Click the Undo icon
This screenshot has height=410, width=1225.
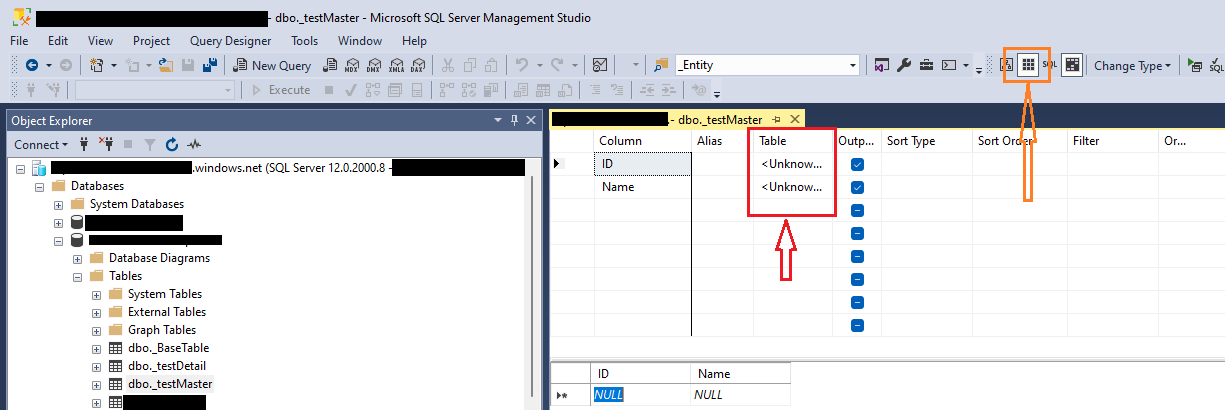521,65
